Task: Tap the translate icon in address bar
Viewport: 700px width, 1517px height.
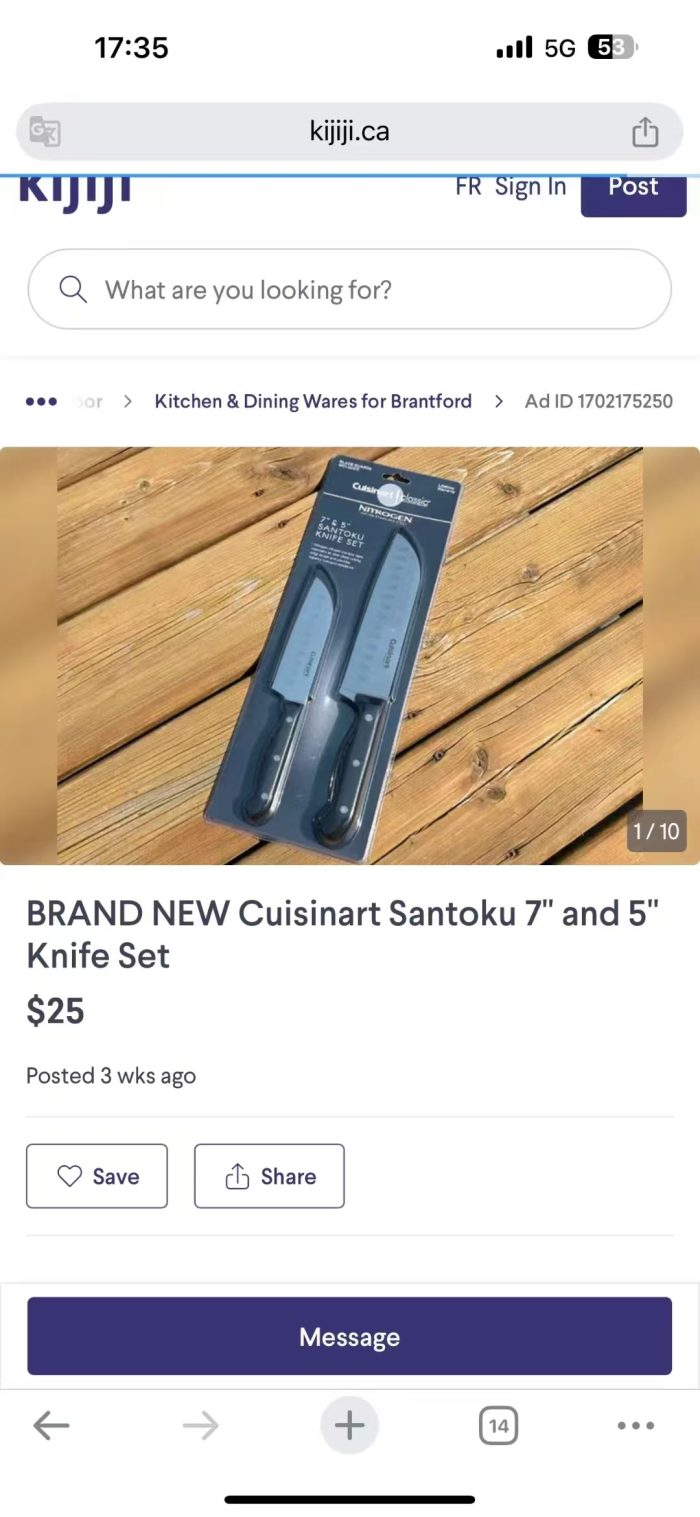Action: [45, 132]
